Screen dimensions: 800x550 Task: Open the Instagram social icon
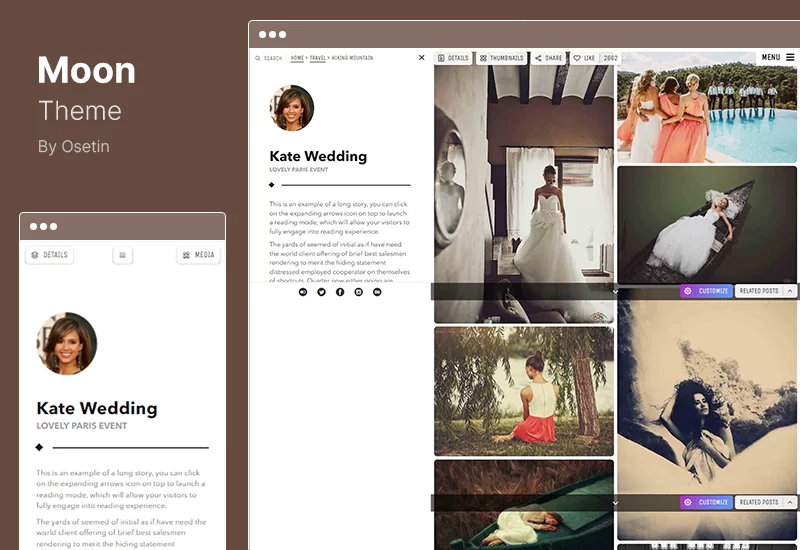[359, 292]
